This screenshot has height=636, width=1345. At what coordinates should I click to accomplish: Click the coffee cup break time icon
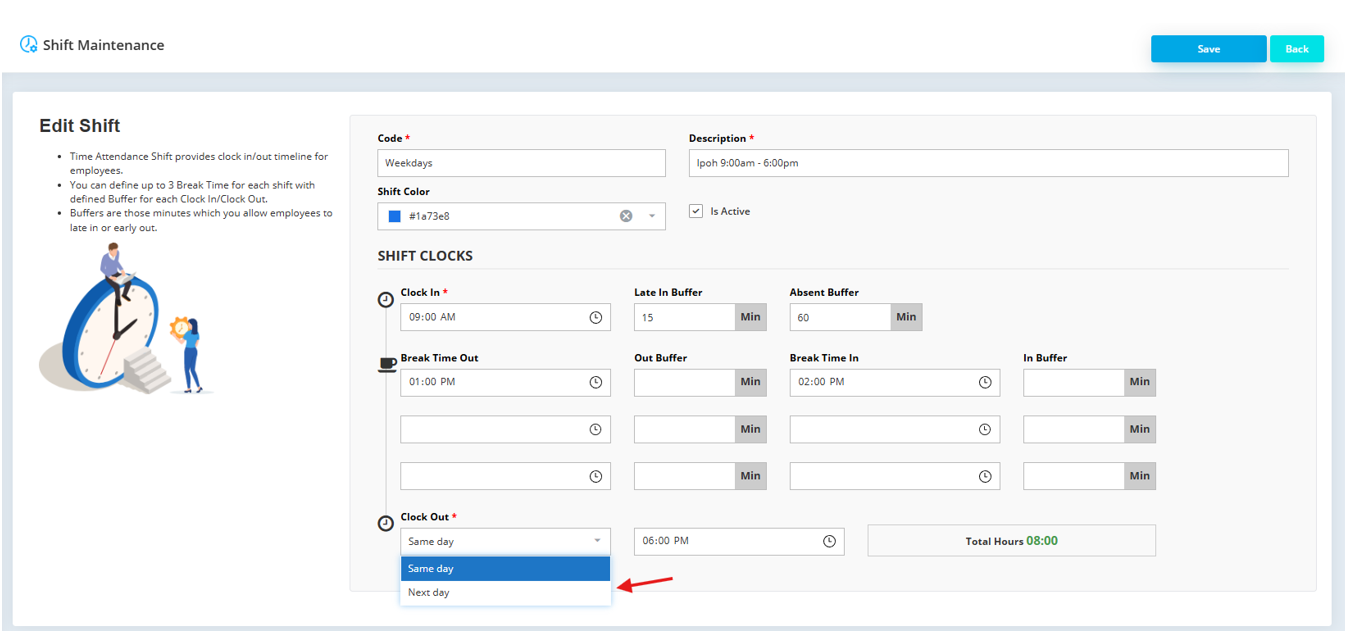coord(387,365)
